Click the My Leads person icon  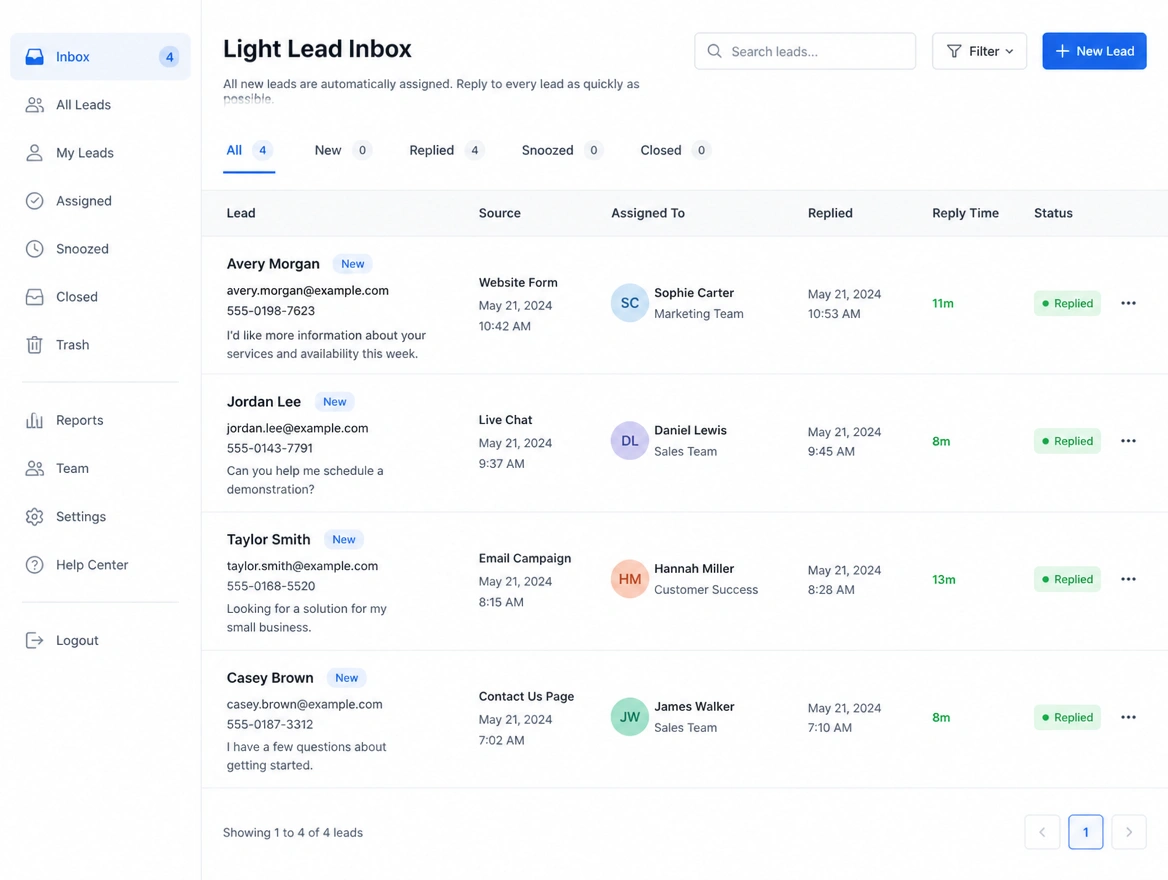click(x=34, y=153)
